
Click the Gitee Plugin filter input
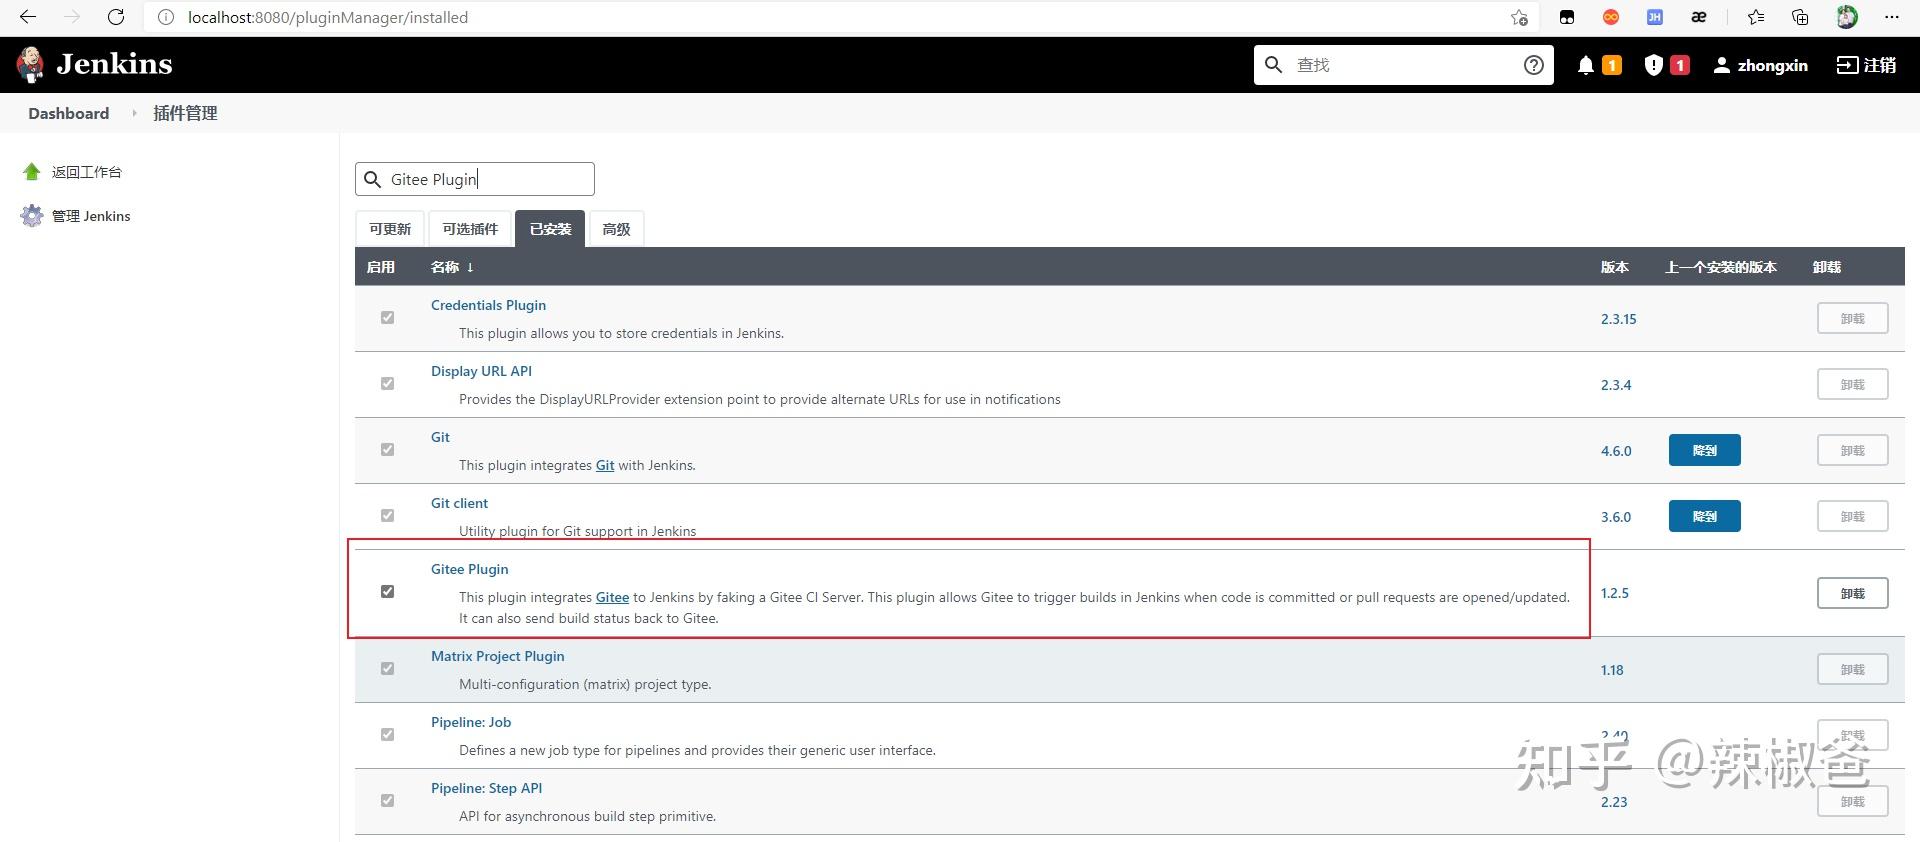point(475,179)
